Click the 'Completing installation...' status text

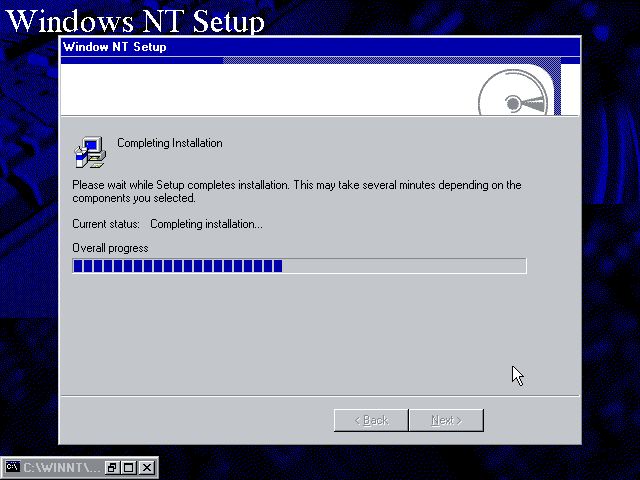pos(207,224)
